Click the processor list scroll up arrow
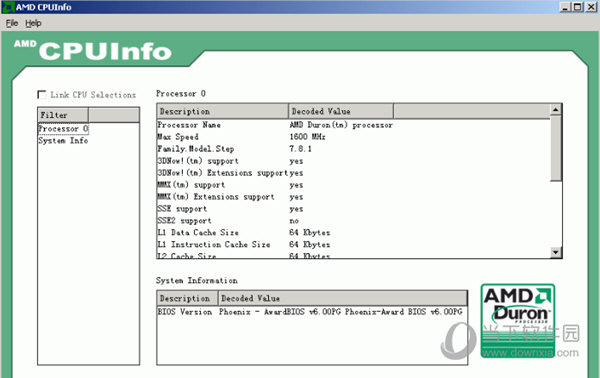Viewport: 600px width, 378px height. (x=556, y=110)
